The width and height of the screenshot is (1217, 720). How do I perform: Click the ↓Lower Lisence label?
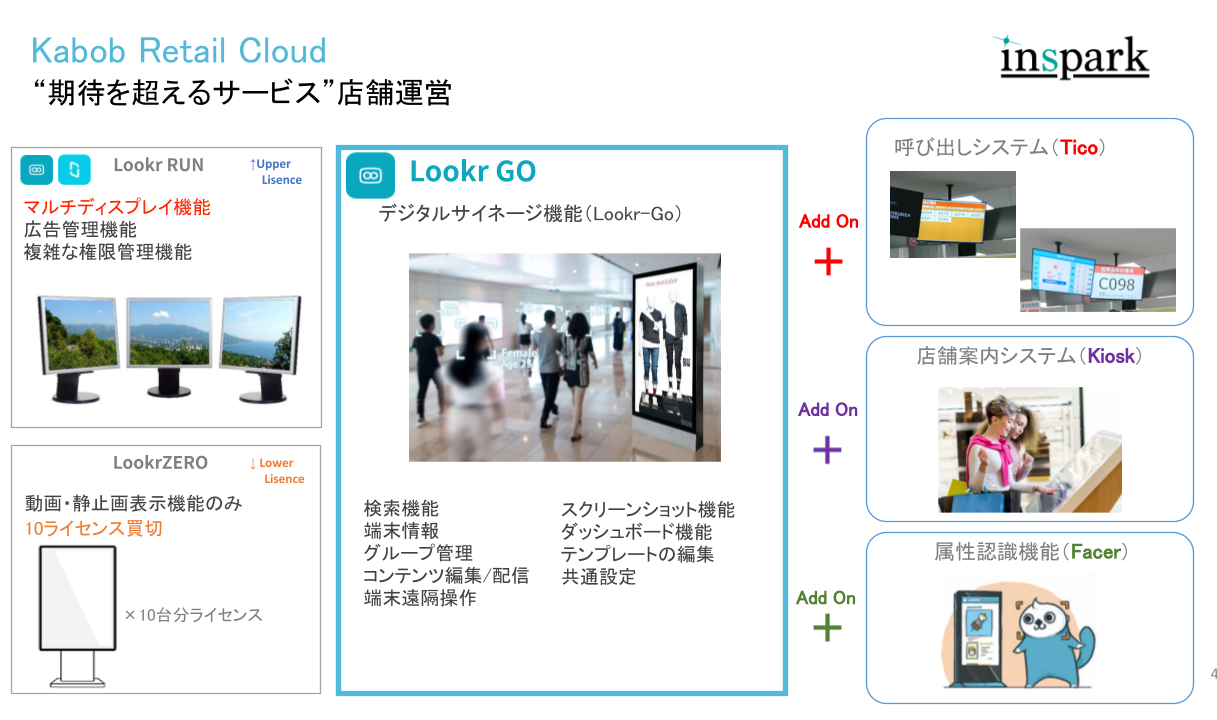coord(277,471)
